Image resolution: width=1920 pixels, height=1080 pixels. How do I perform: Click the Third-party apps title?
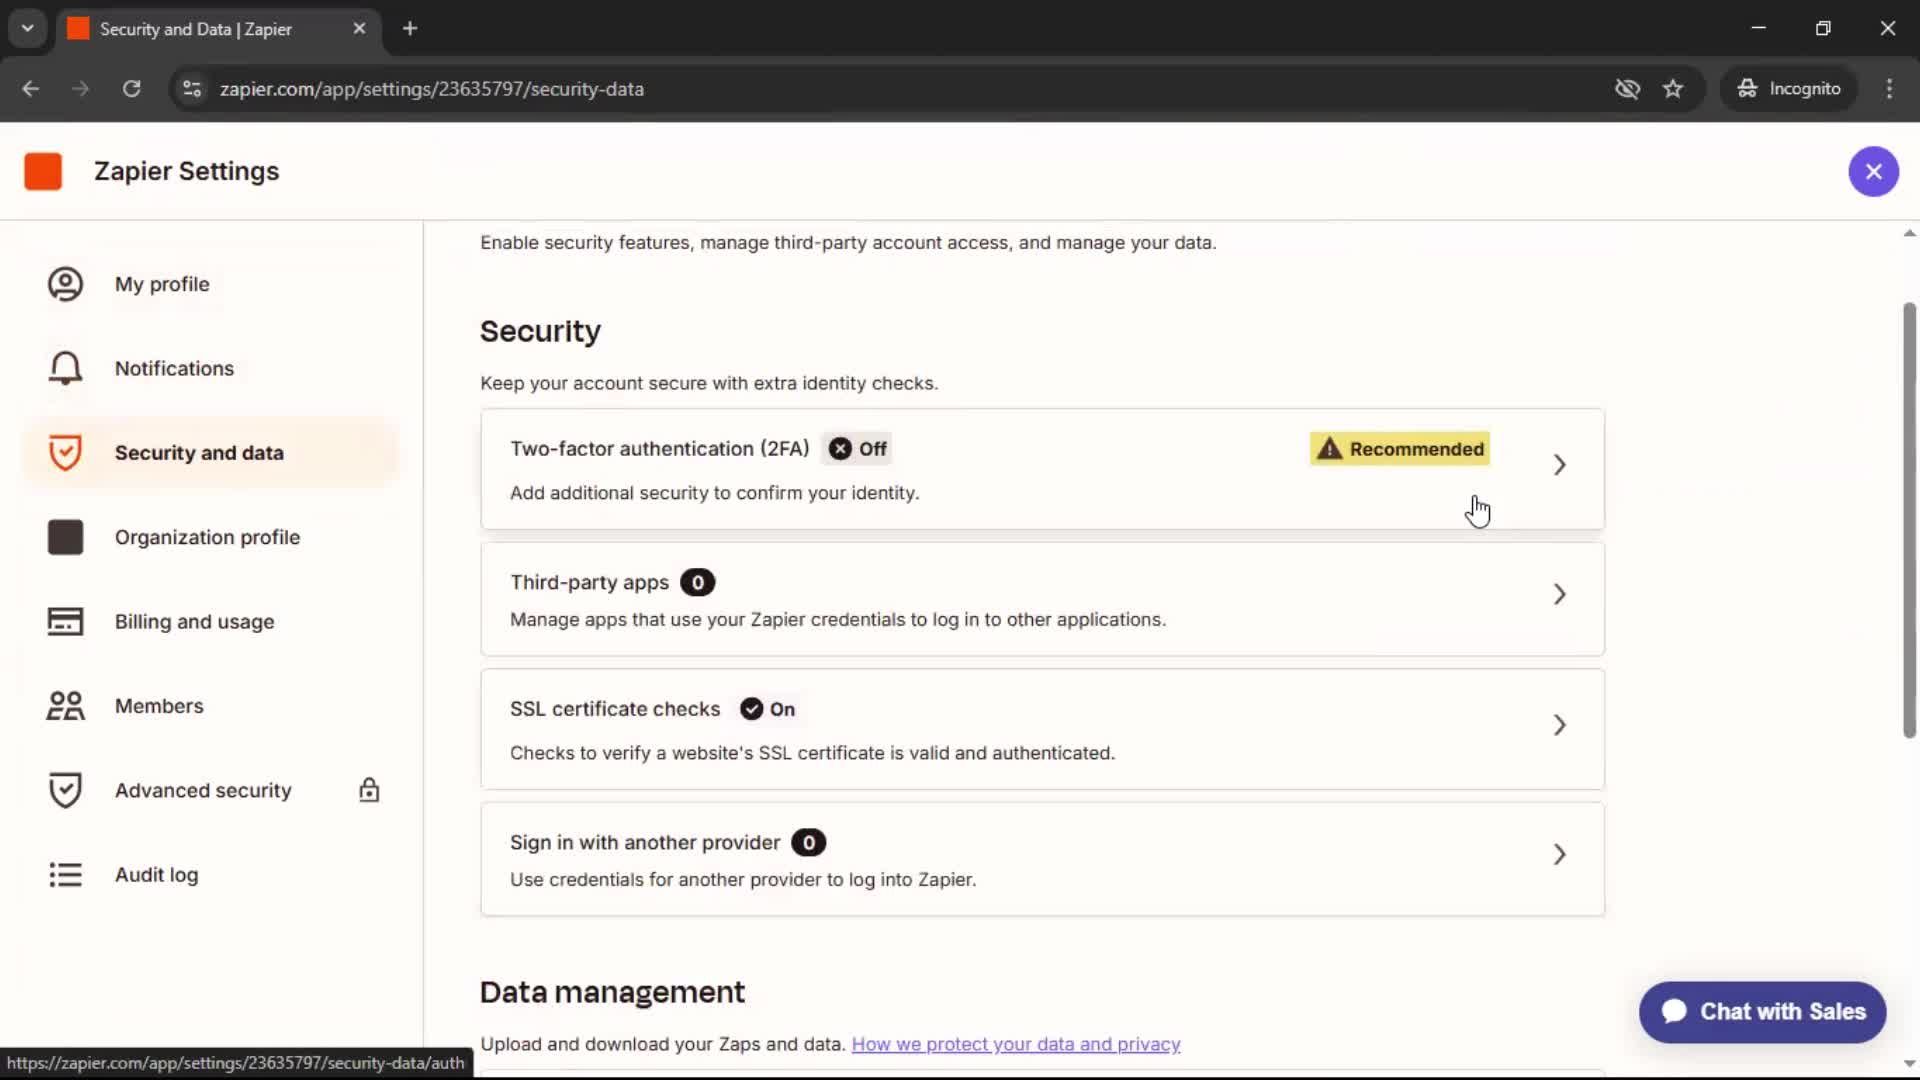coord(589,582)
